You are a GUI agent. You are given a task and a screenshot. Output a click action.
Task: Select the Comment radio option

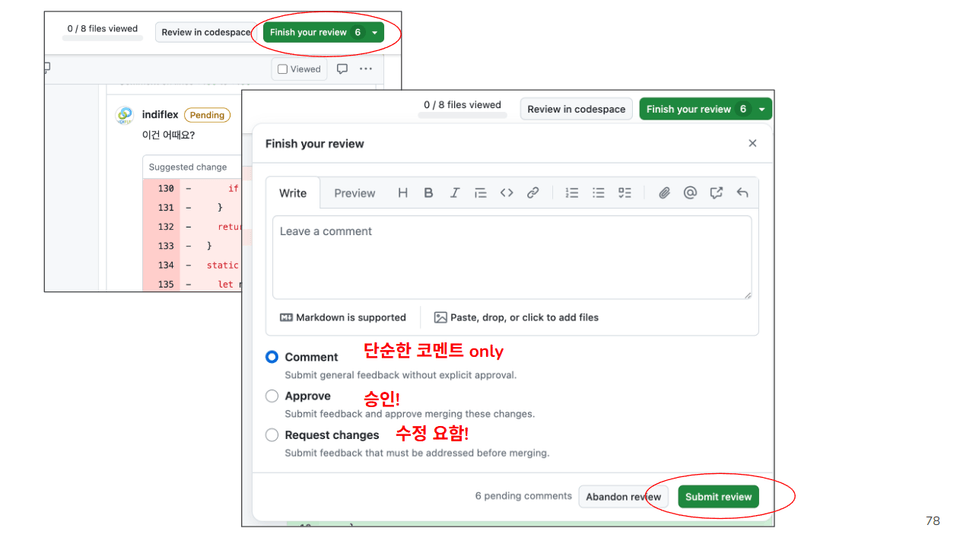pyautogui.click(x=272, y=357)
